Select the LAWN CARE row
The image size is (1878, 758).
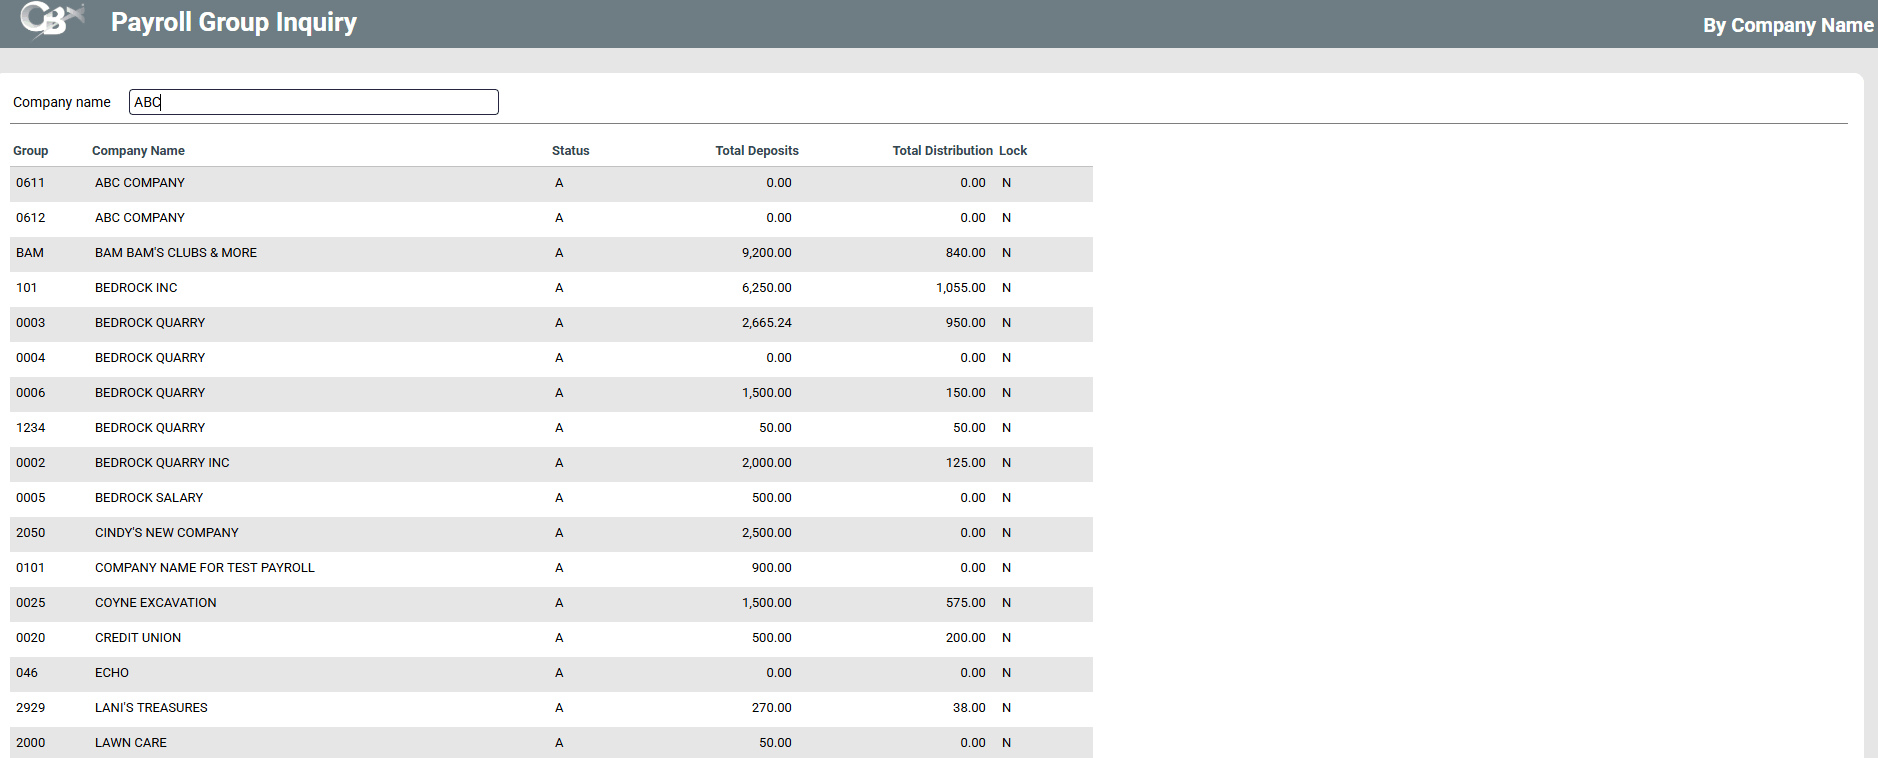131,743
